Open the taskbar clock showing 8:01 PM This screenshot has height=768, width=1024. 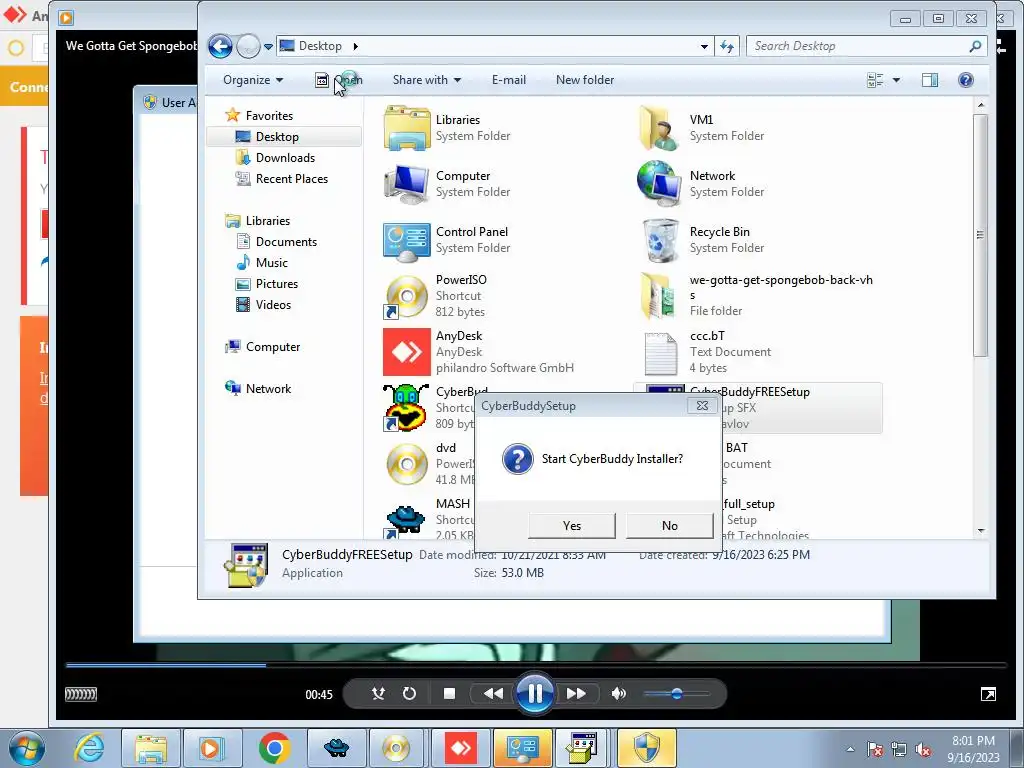[973, 749]
